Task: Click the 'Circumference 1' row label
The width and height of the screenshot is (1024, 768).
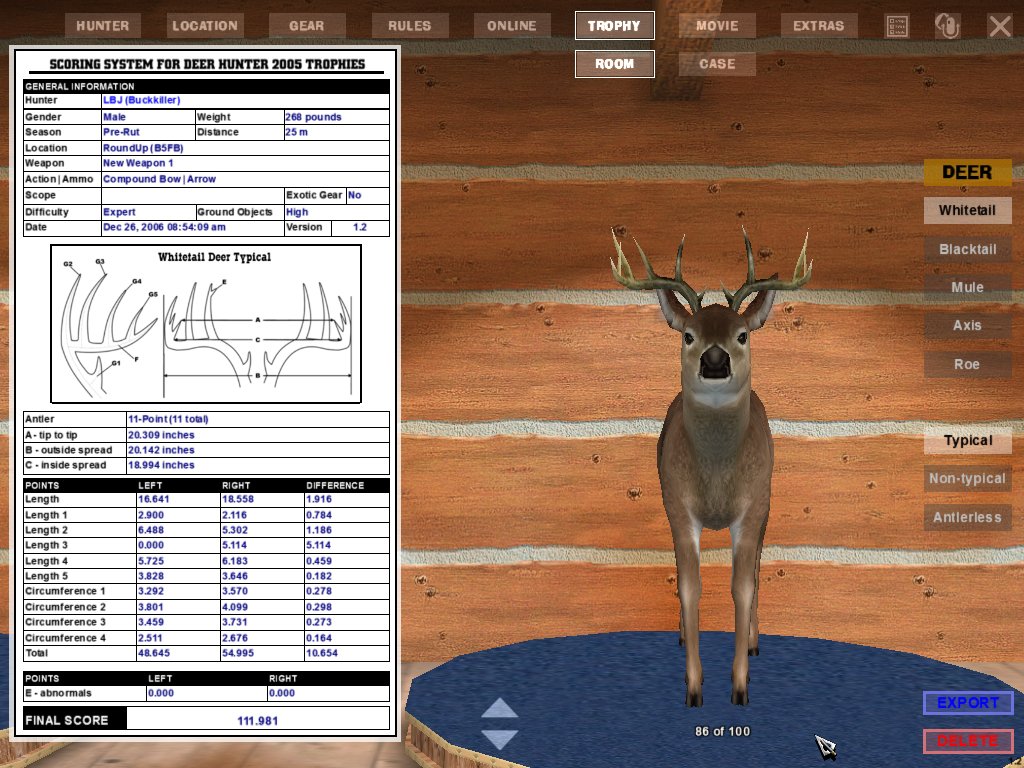Action: [x=65, y=591]
